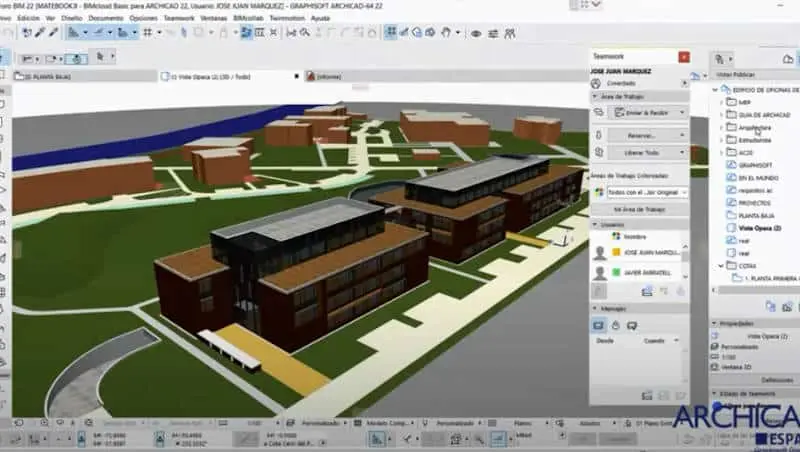
Task: Click the Enviar & Recibir button
Action: click(648, 113)
